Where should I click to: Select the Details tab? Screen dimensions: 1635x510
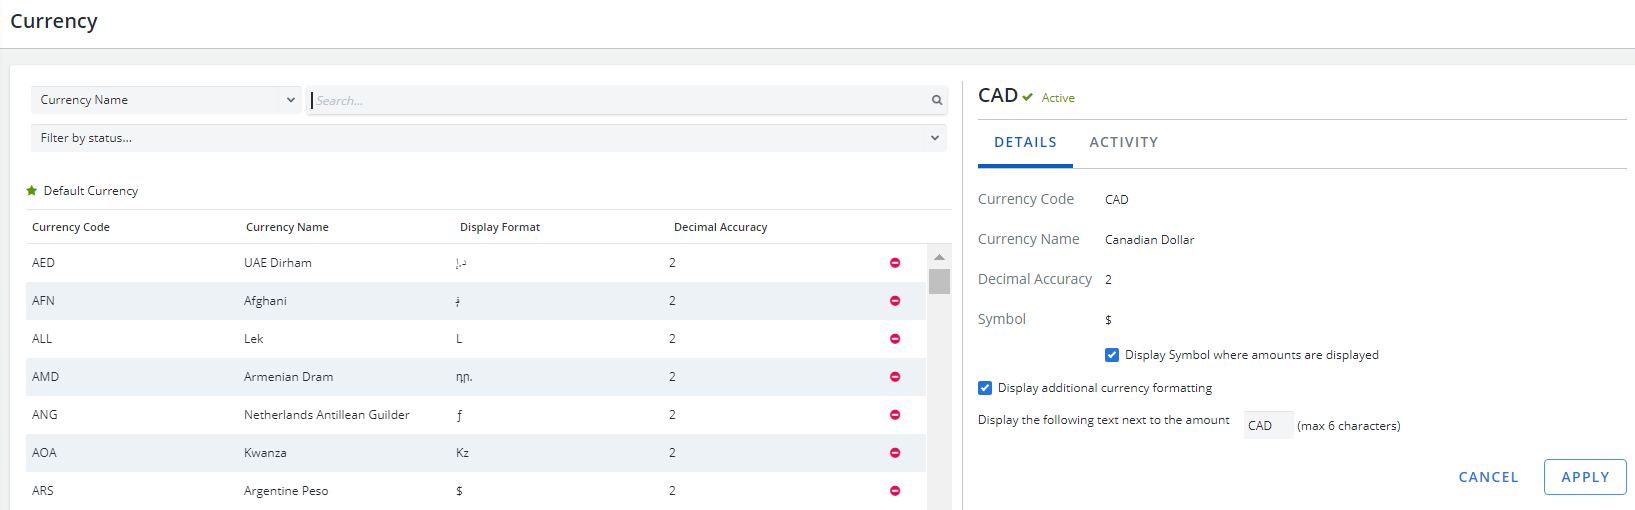pos(1025,142)
